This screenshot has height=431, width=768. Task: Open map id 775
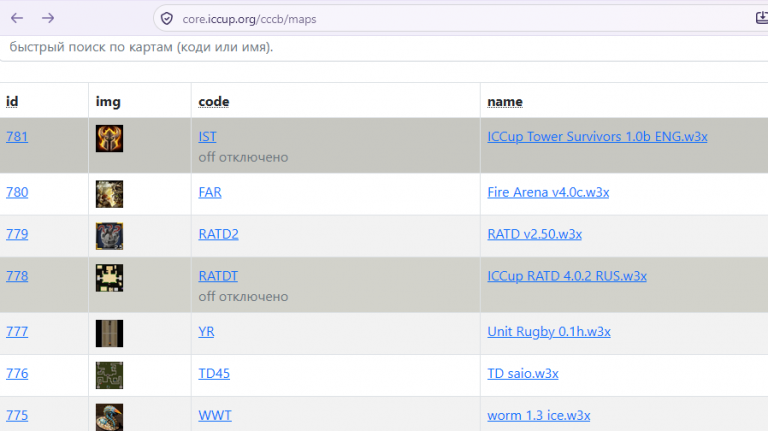pyautogui.click(x=17, y=415)
